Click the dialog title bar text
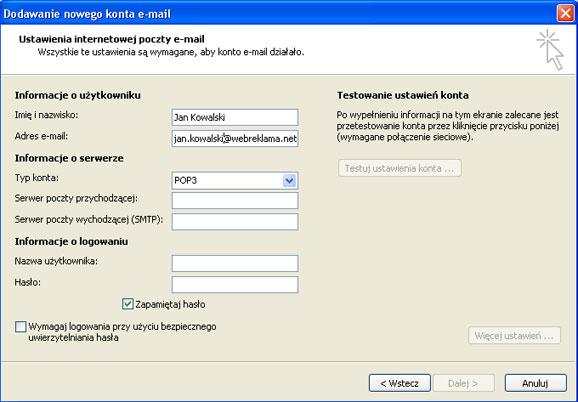The width and height of the screenshot is (578, 402). pos(87,14)
